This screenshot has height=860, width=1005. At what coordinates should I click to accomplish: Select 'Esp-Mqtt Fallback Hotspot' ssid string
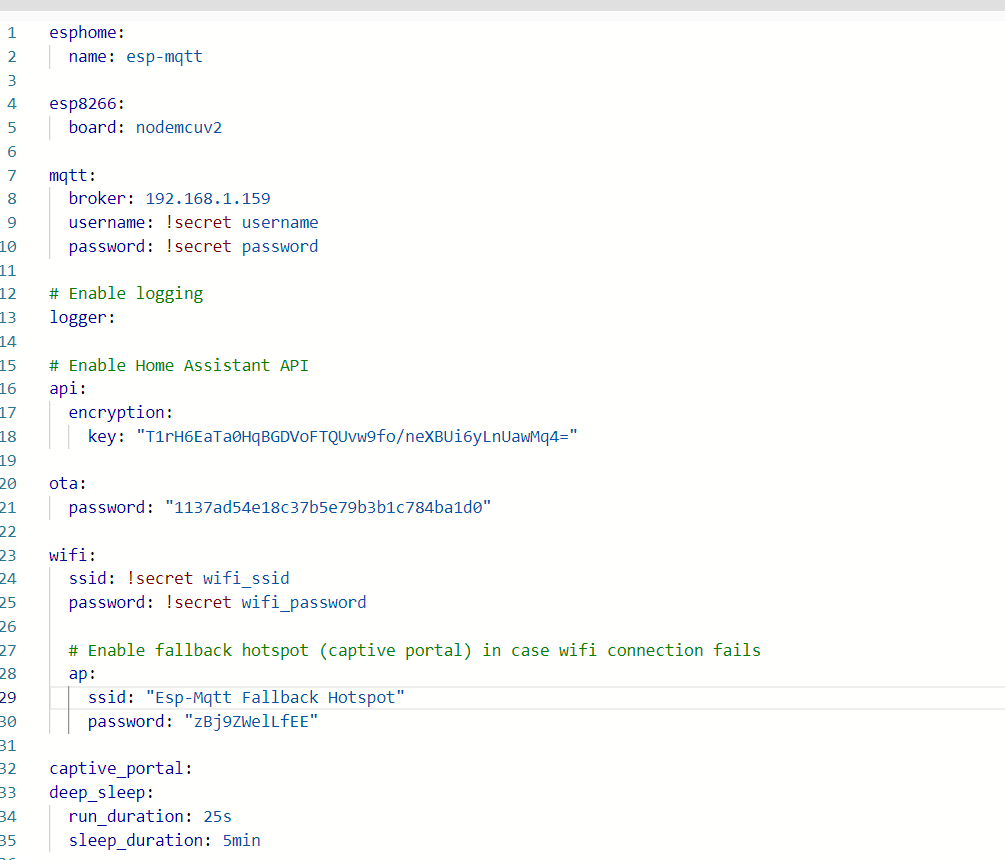point(275,697)
